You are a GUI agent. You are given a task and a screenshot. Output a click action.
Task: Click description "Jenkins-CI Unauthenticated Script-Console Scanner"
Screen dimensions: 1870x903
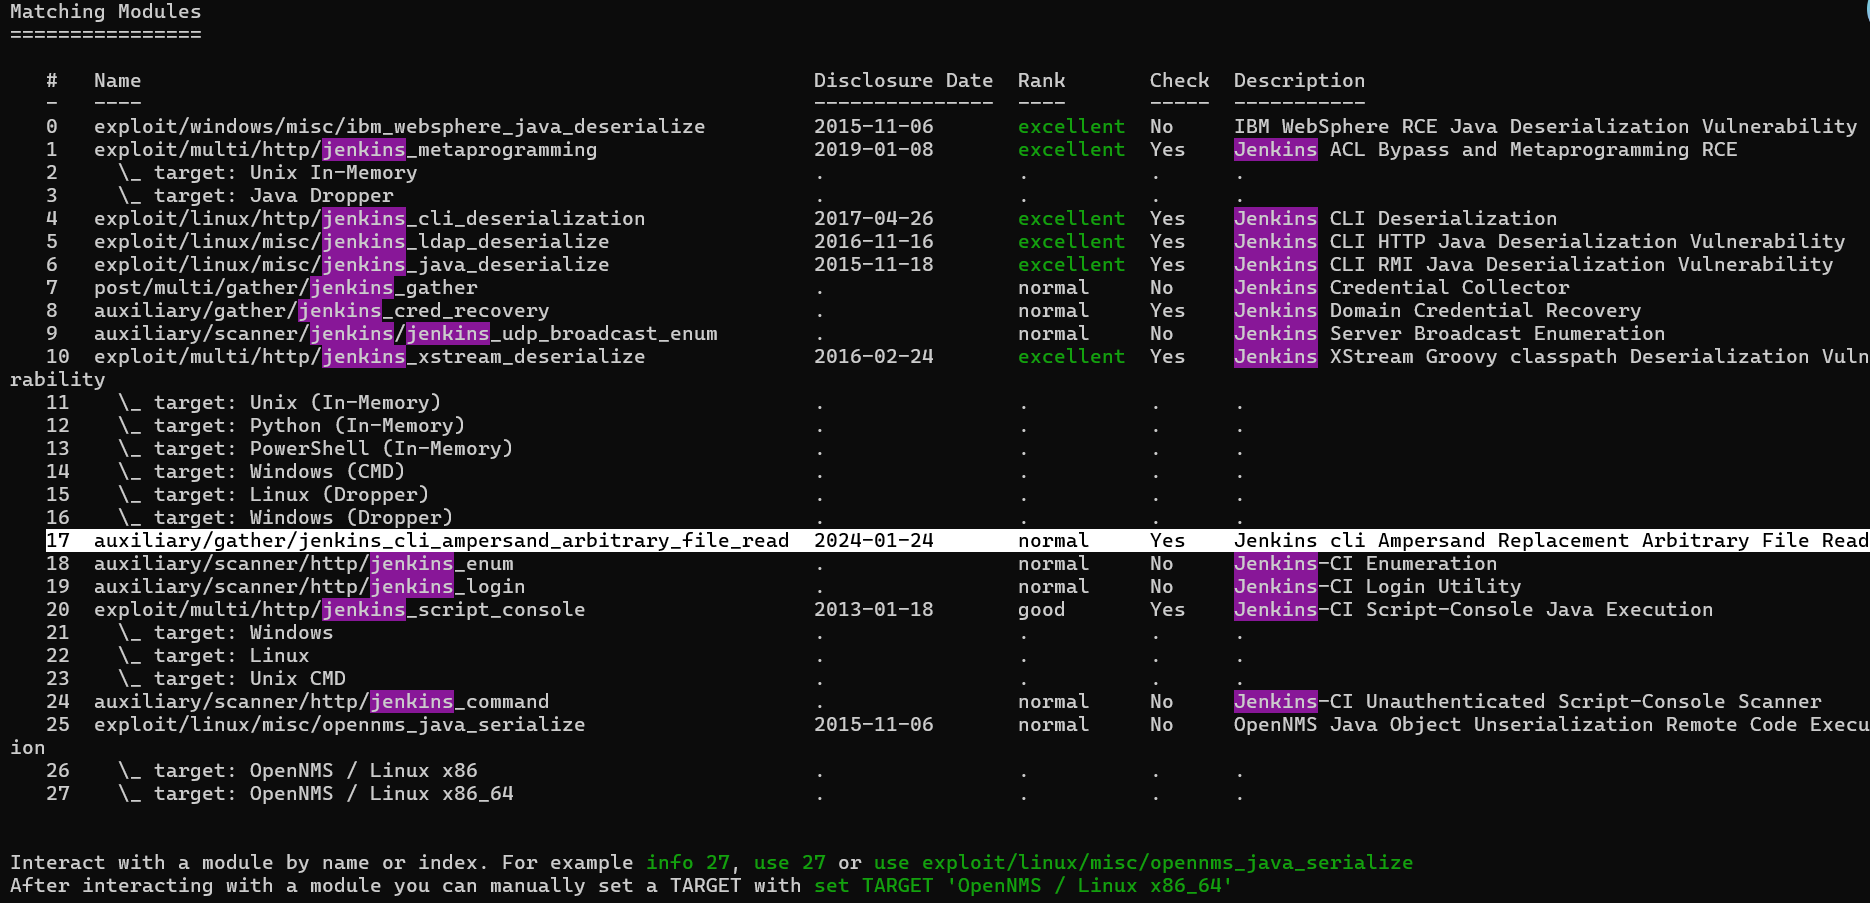click(1528, 702)
